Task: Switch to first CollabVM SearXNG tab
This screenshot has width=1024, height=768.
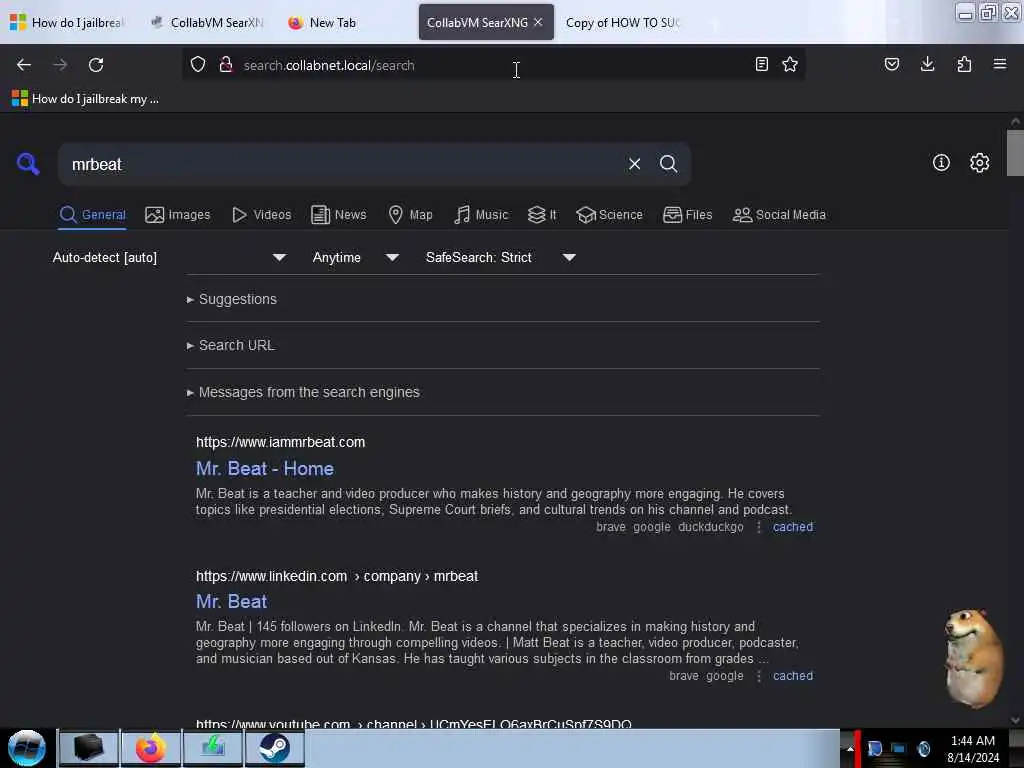Action: [206, 22]
